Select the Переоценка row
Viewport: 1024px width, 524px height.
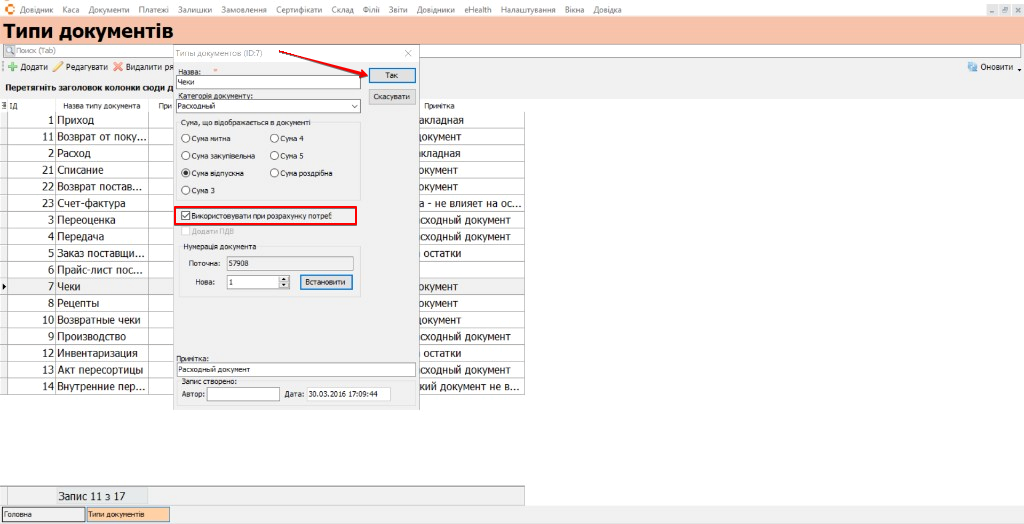click(x=262, y=220)
